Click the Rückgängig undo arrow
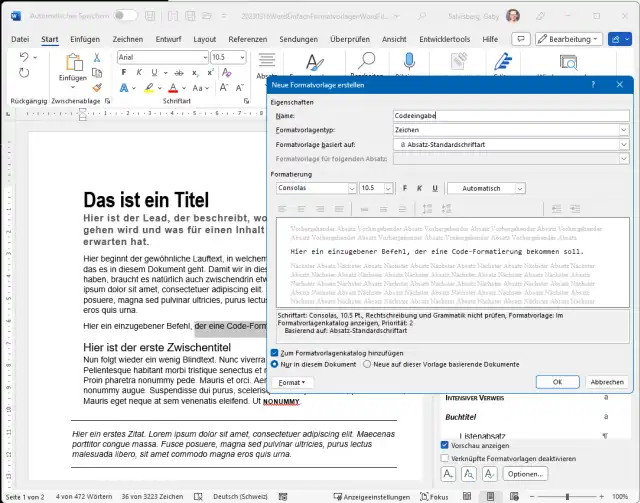 tap(24, 56)
